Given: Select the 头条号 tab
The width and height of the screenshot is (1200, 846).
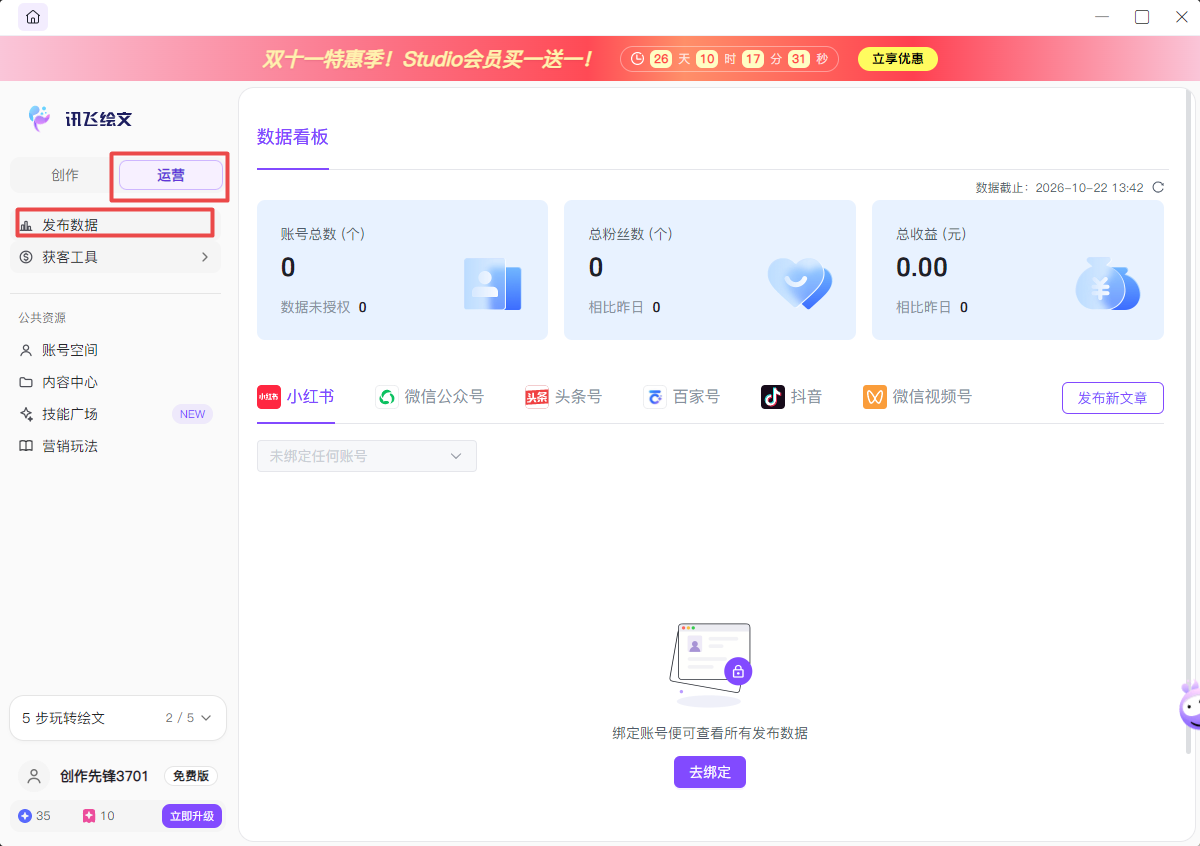Looking at the screenshot, I should point(564,397).
